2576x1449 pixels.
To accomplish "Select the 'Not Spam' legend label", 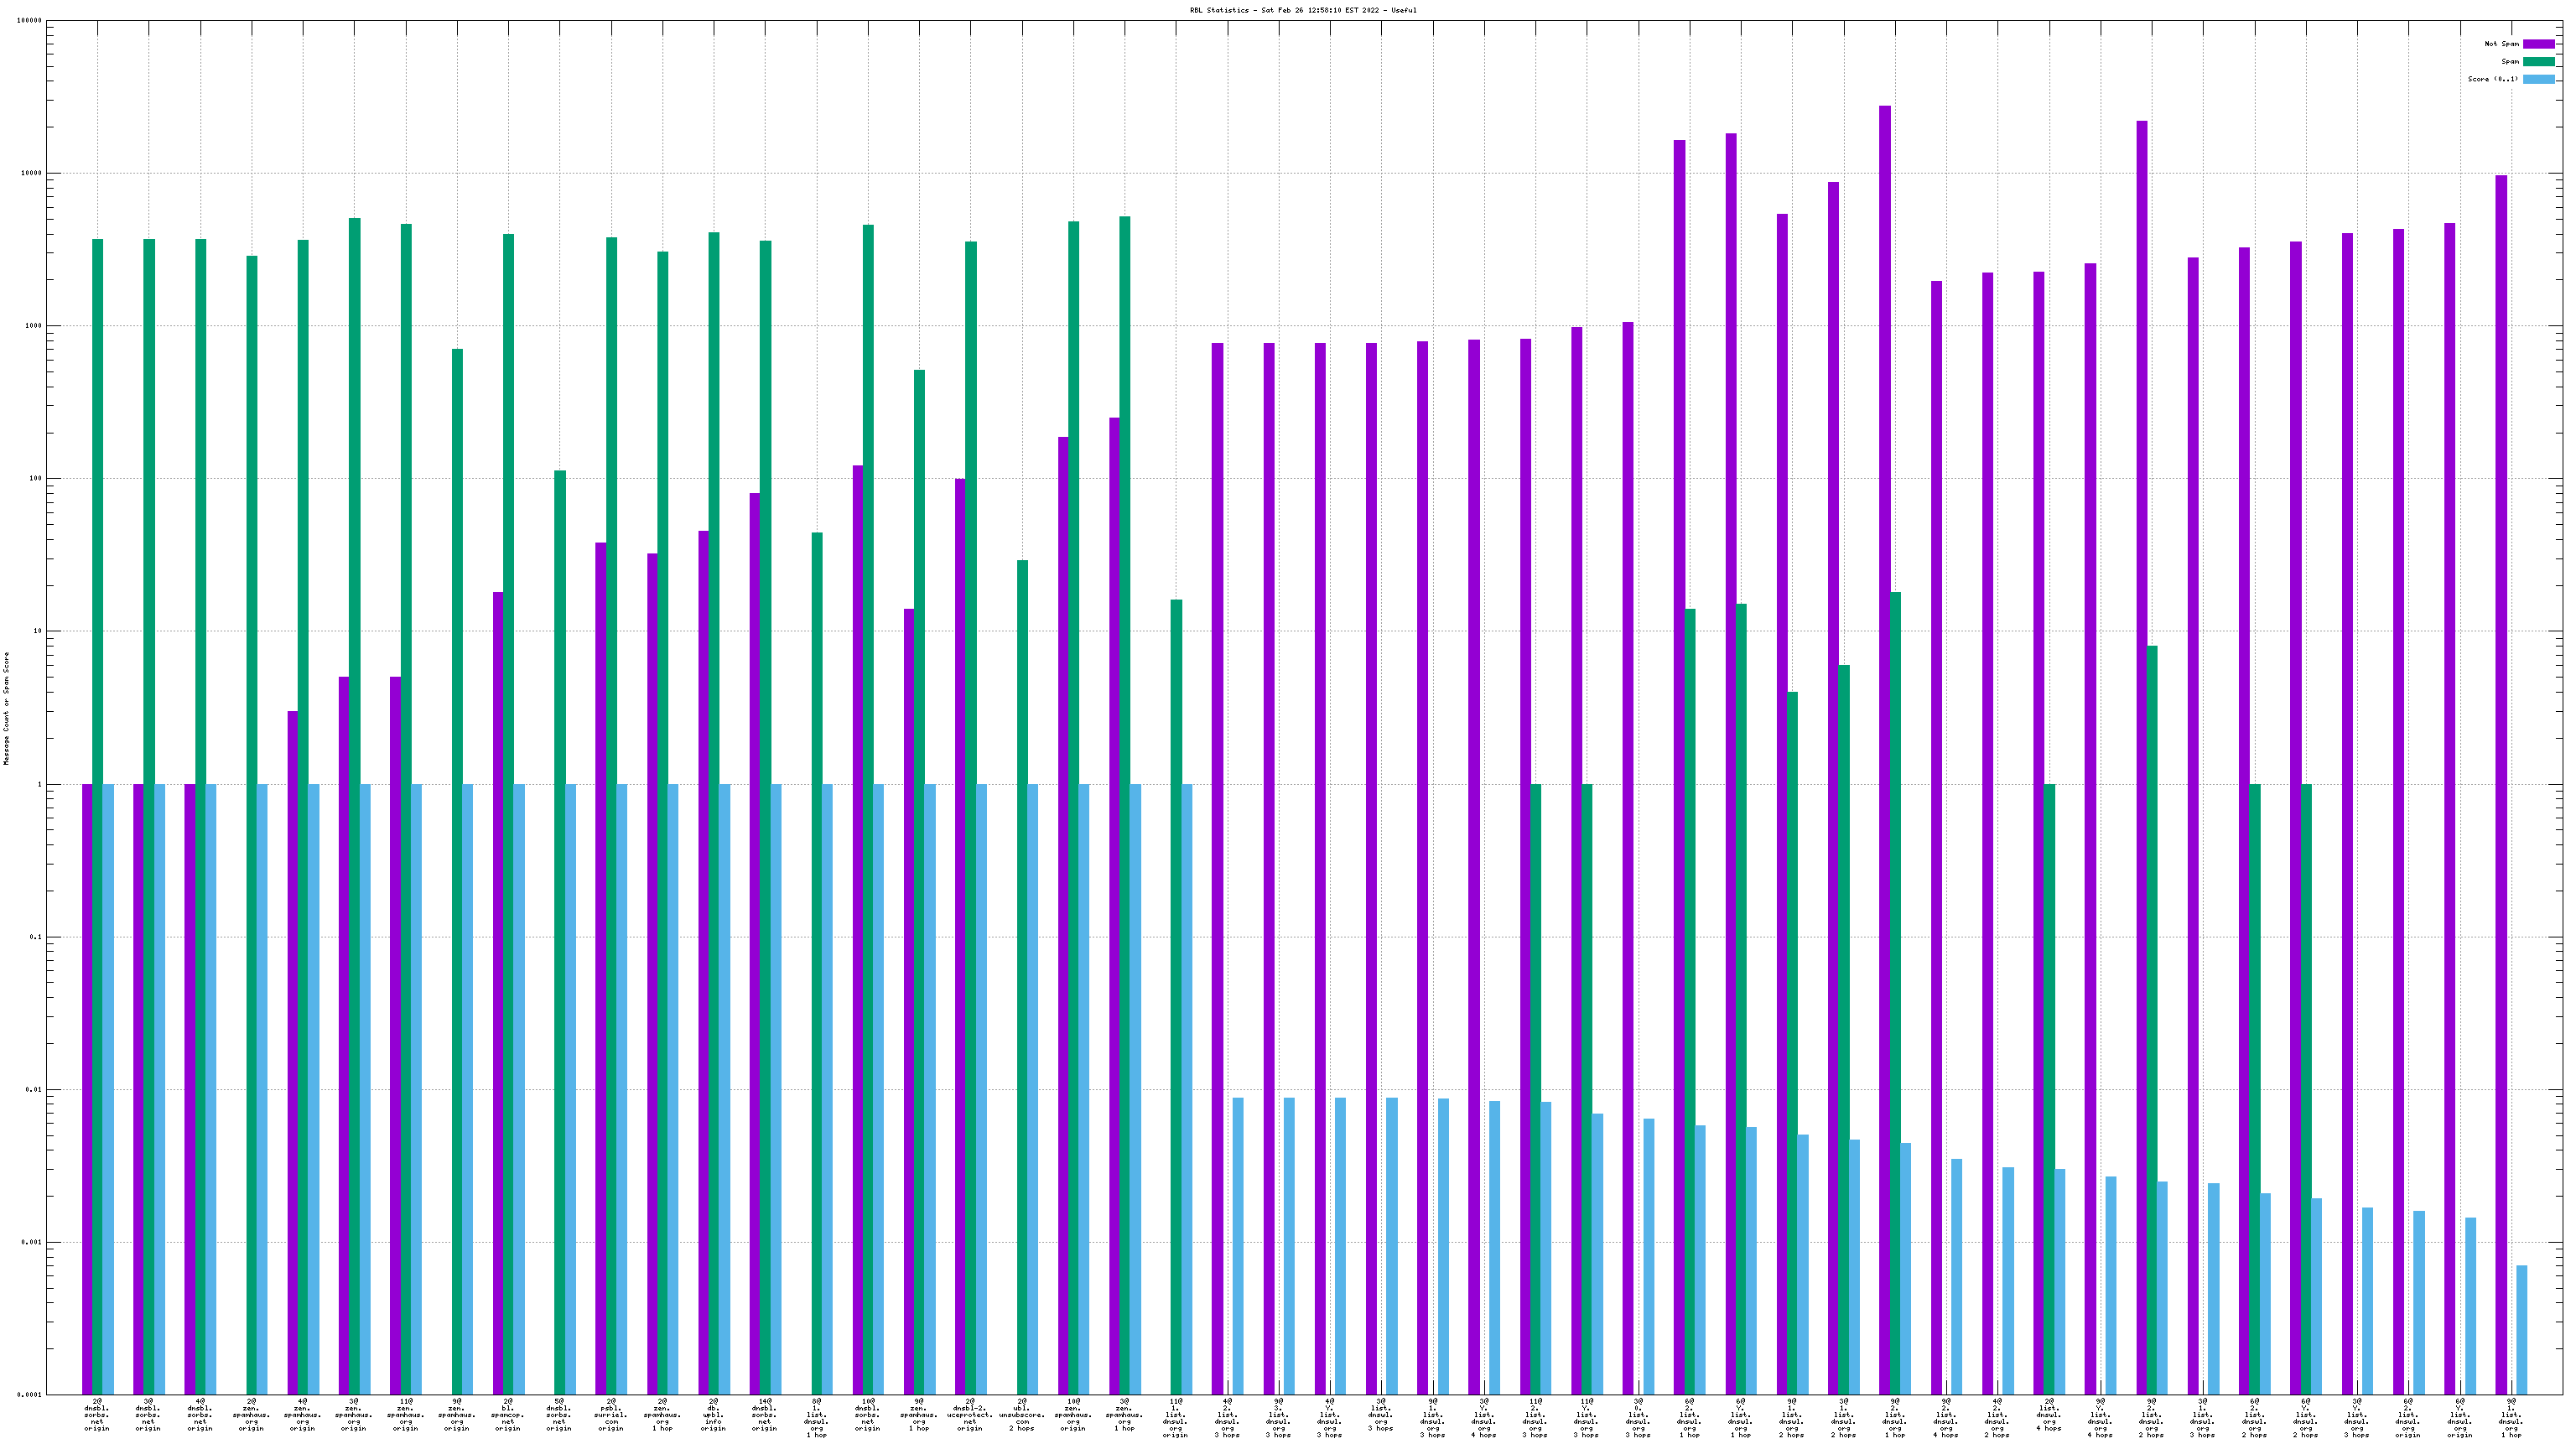I will [2501, 44].
